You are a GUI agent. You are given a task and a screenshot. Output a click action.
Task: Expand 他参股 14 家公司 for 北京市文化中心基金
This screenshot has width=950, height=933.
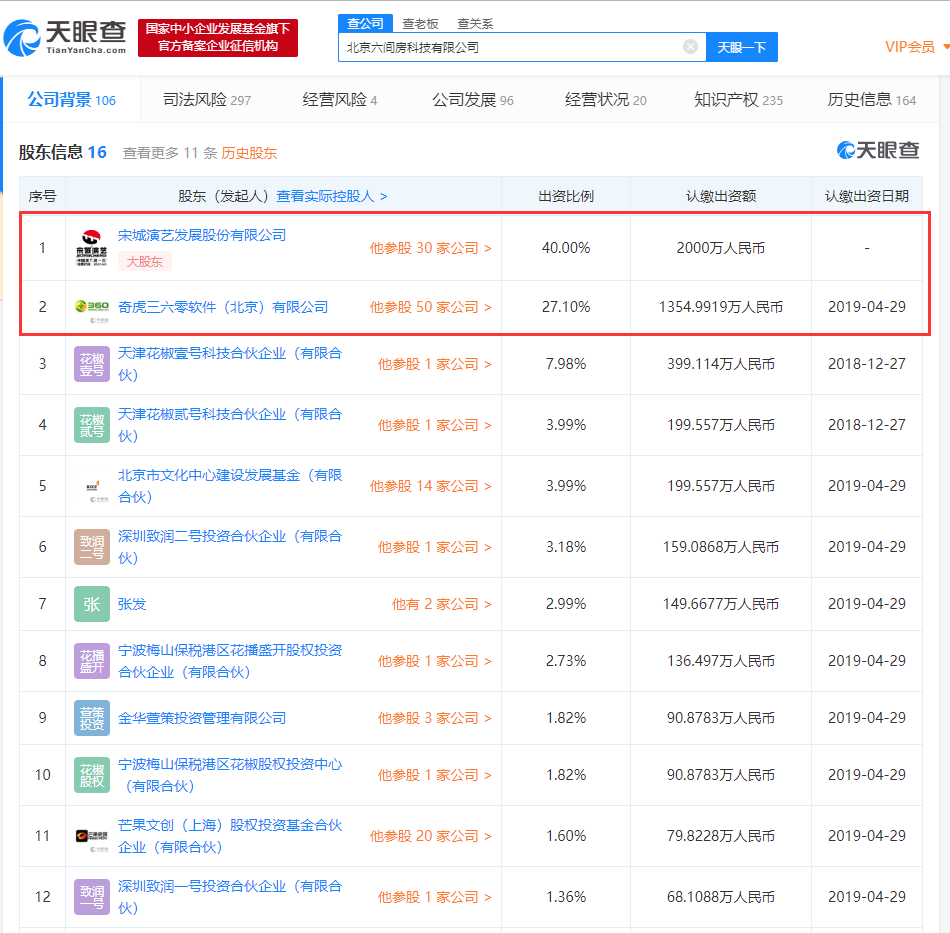(430, 486)
